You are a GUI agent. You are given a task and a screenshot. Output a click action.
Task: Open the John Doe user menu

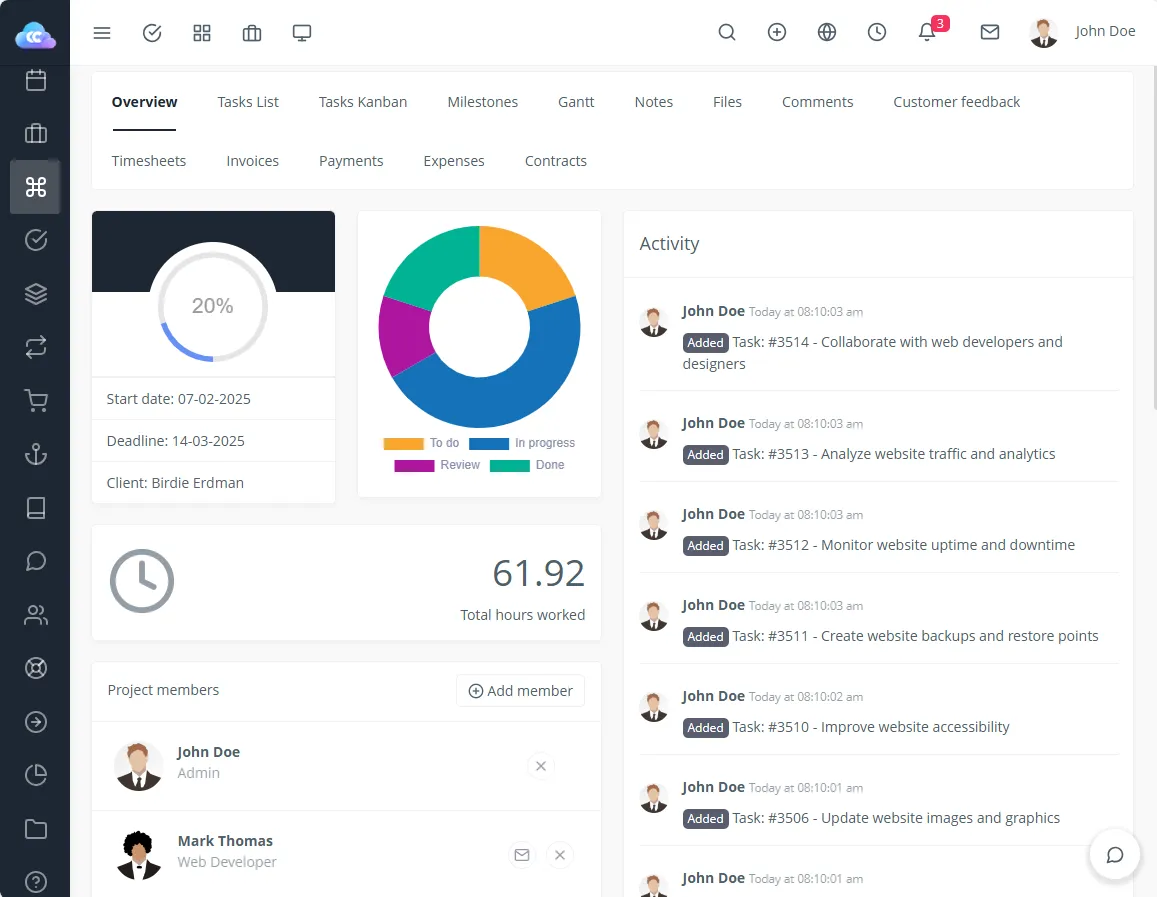(1083, 32)
